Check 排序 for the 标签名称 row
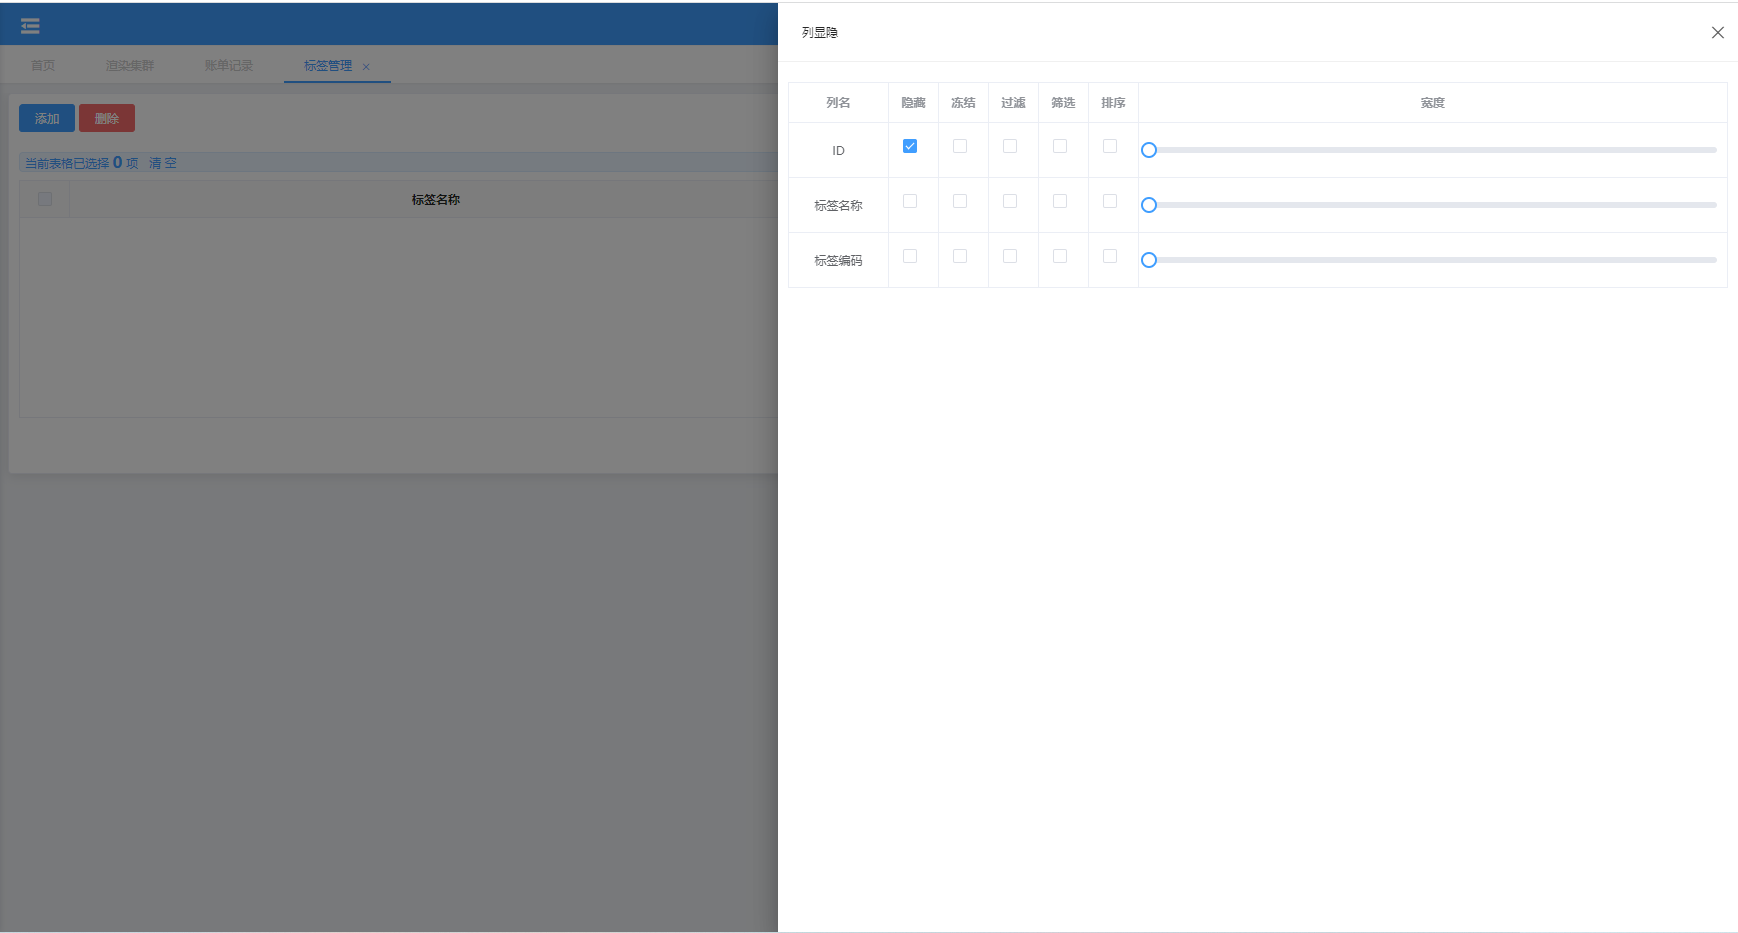 pyautogui.click(x=1110, y=201)
